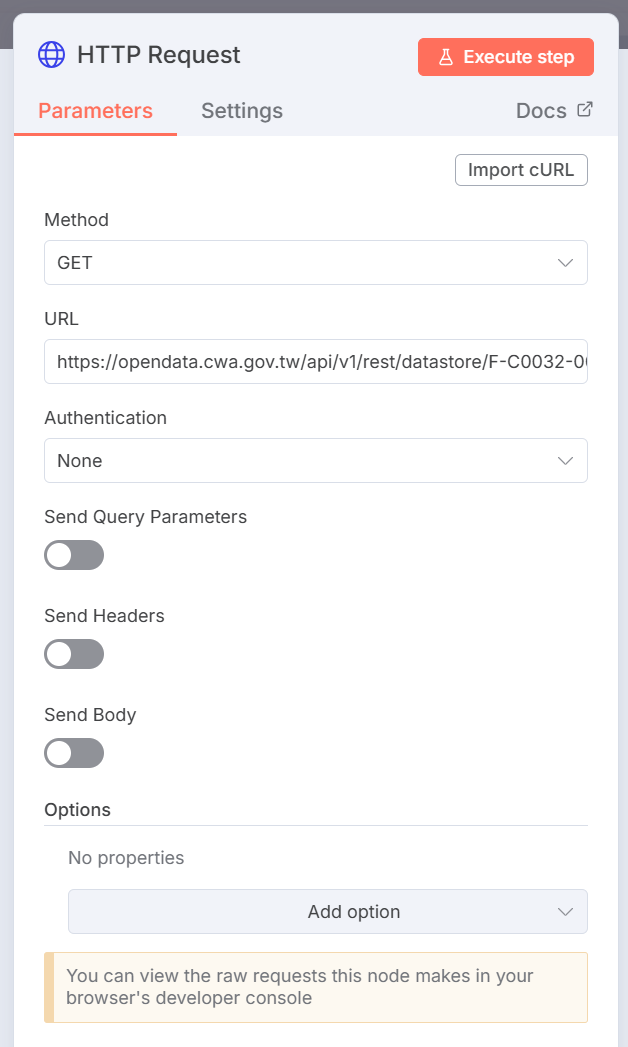Switch to the Settings tab

coord(242,111)
